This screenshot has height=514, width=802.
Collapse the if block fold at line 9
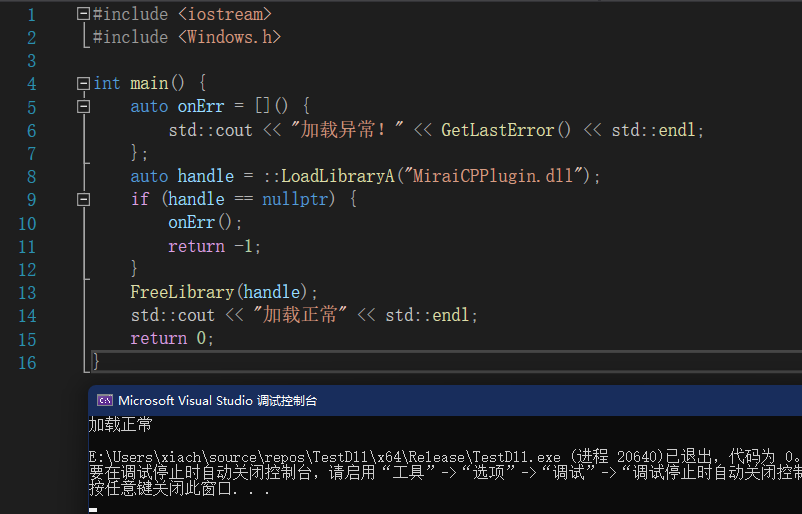coord(83,199)
